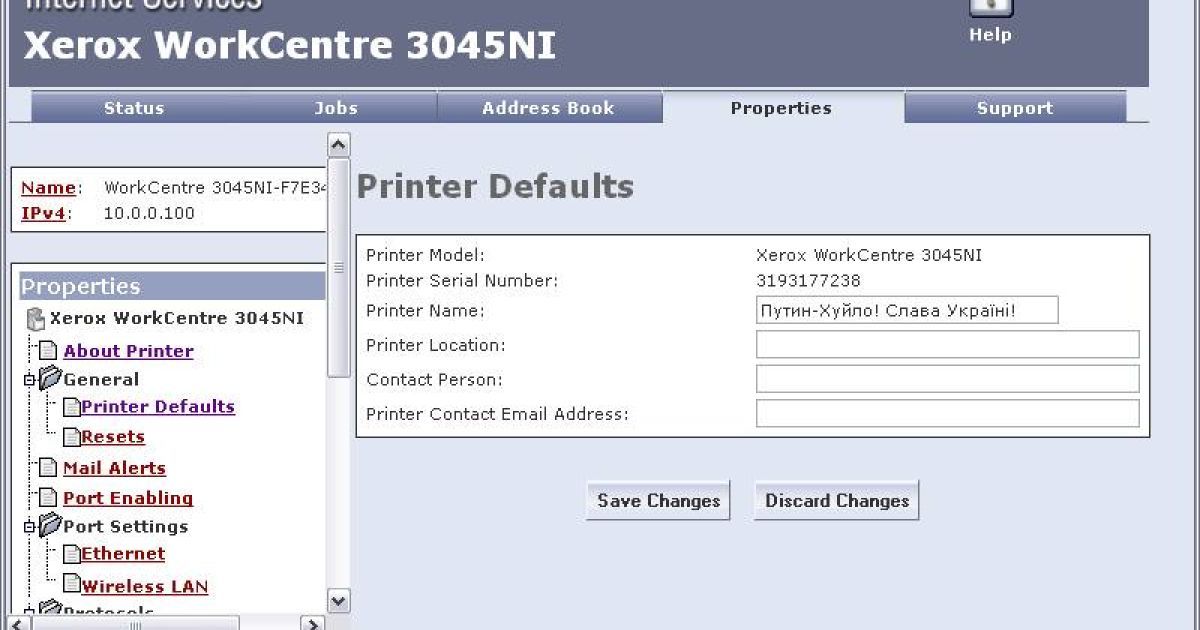1200x630 pixels.
Task: Open the Printer Defaults link in the tree
Action: [x=158, y=407]
